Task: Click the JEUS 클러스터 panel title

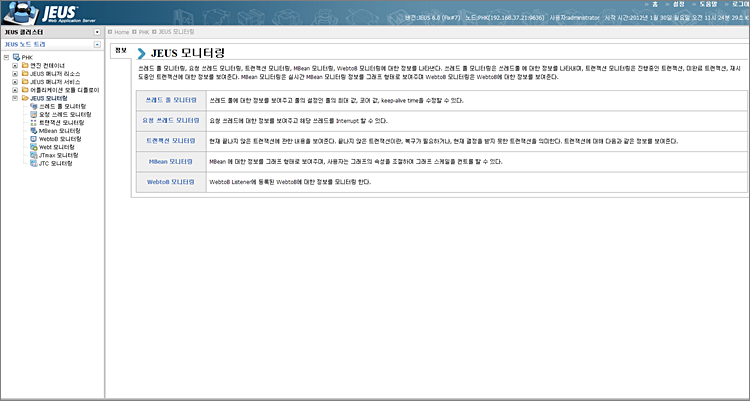Action: [x=24, y=32]
